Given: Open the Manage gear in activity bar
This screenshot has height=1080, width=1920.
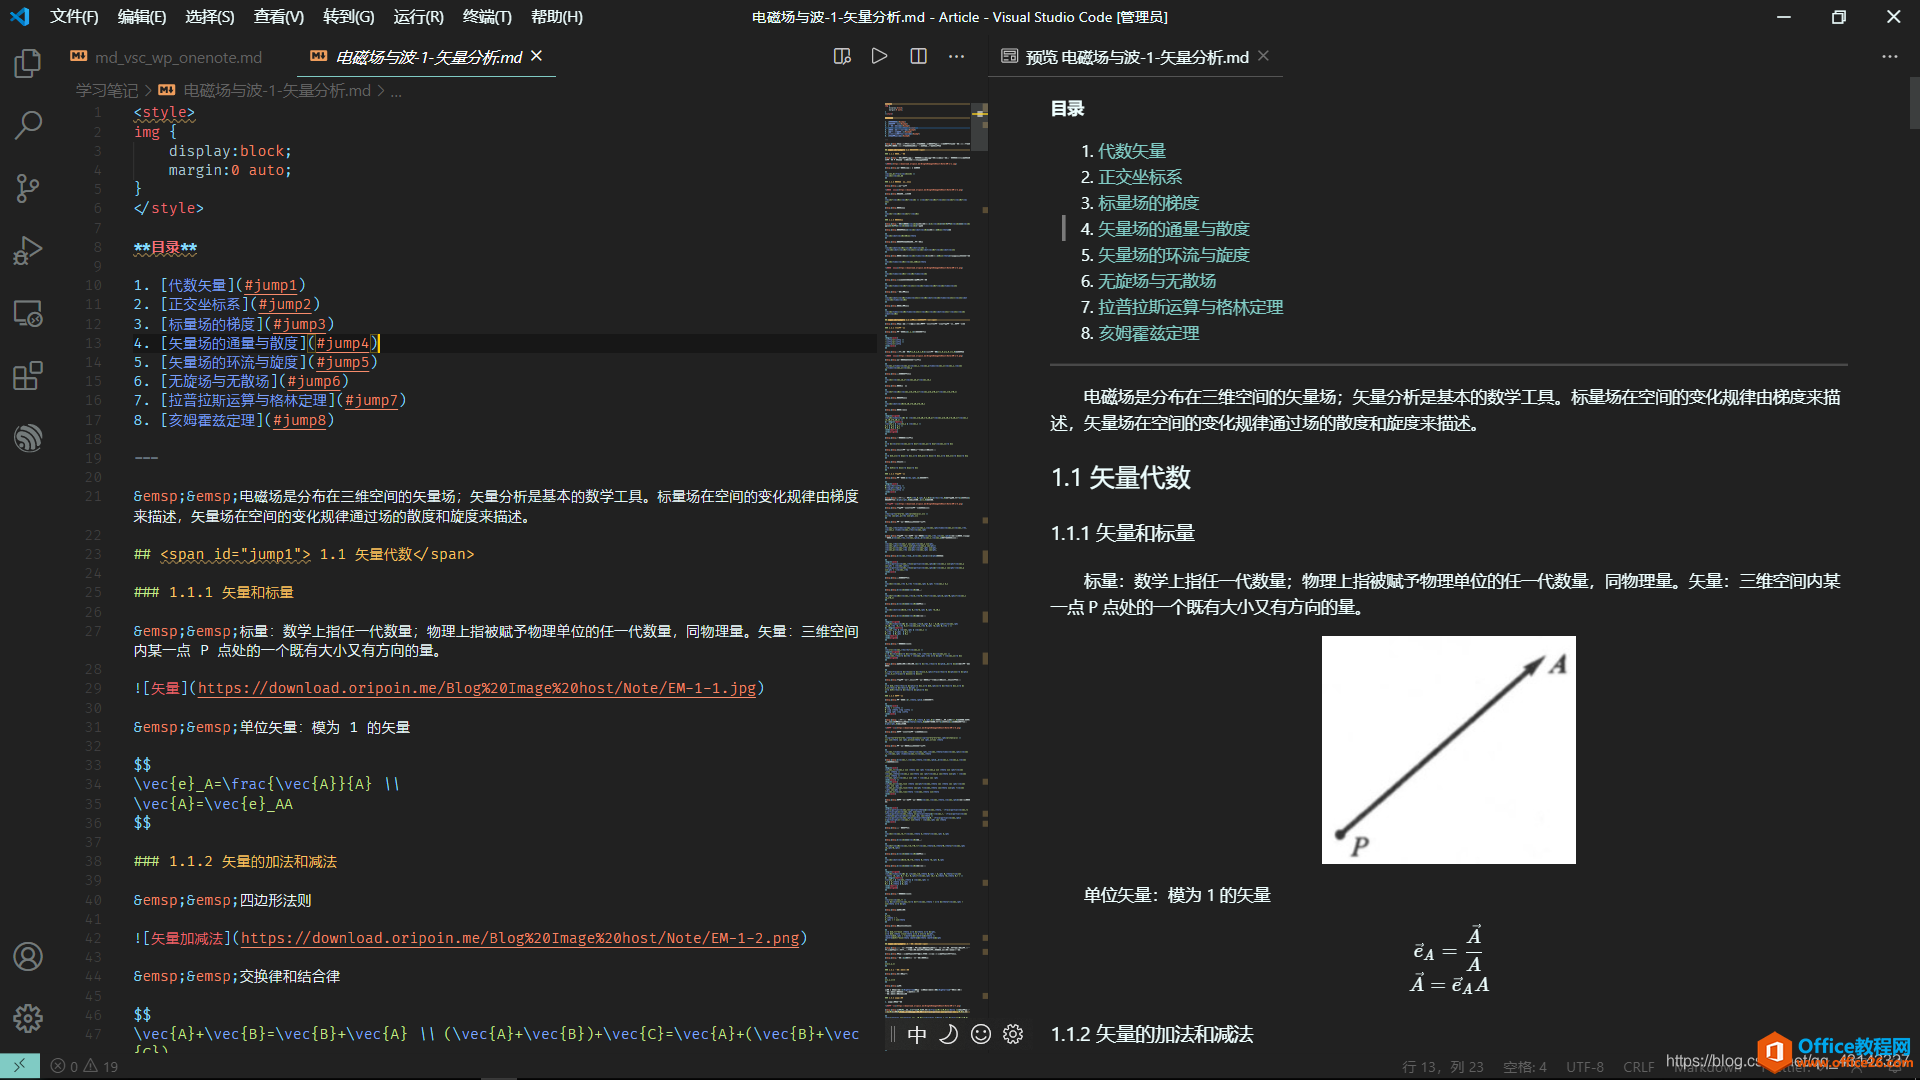Looking at the screenshot, I should (x=28, y=1018).
